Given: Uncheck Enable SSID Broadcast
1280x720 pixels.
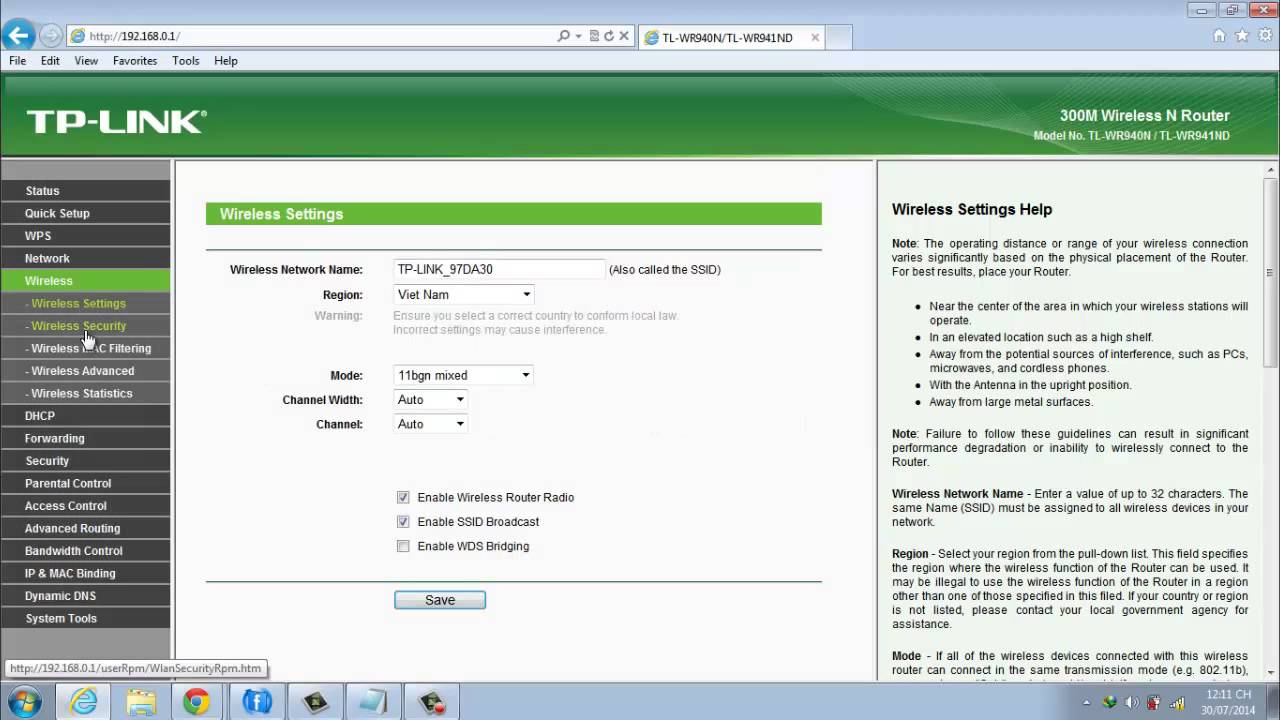Looking at the screenshot, I should pyautogui.click(x=403, y=522).
